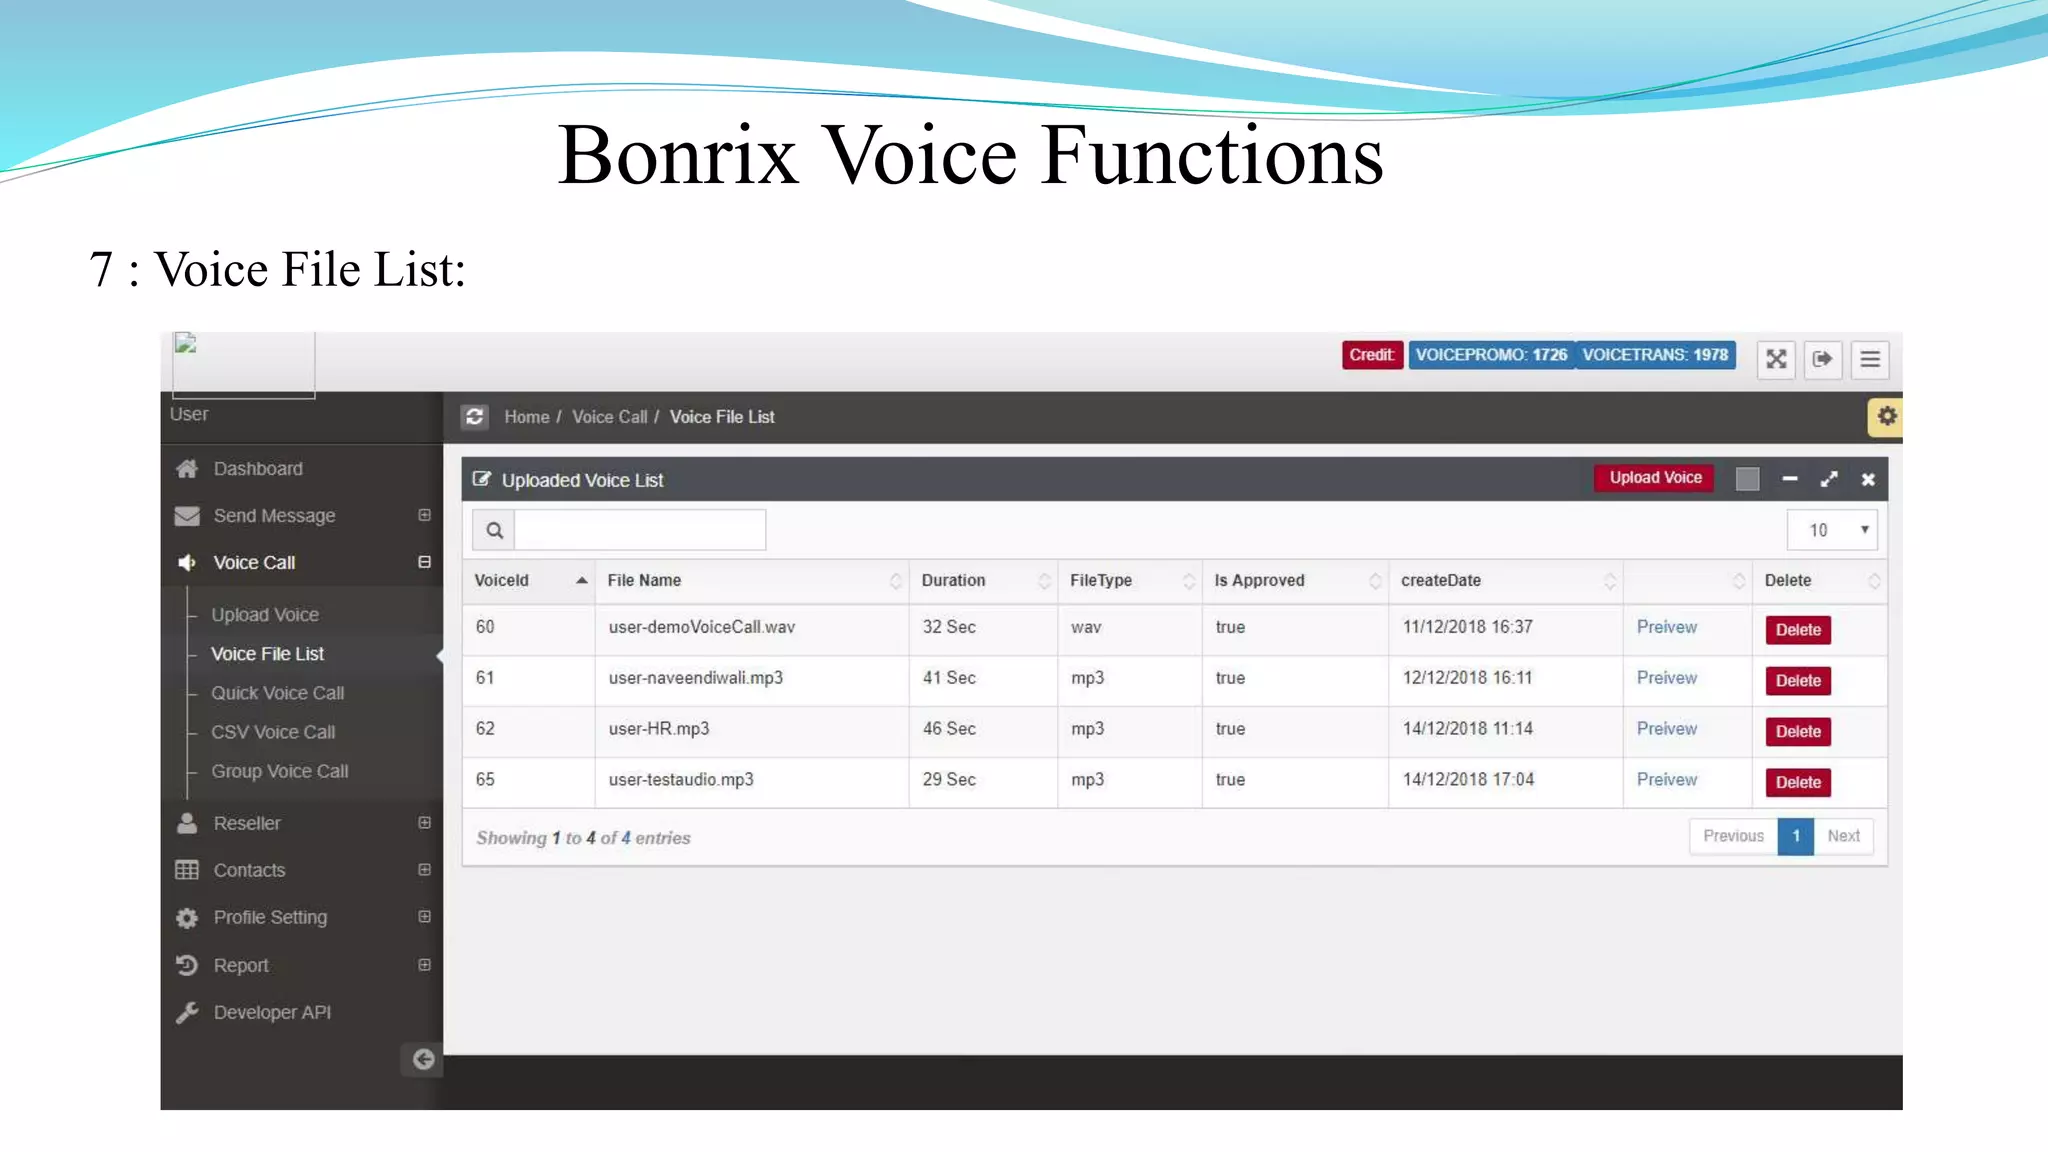Image resolution: width=2048 pixels, height=1152 pixels.
Task: Open Group Voice Call menu item
Action: coord(280,771)
